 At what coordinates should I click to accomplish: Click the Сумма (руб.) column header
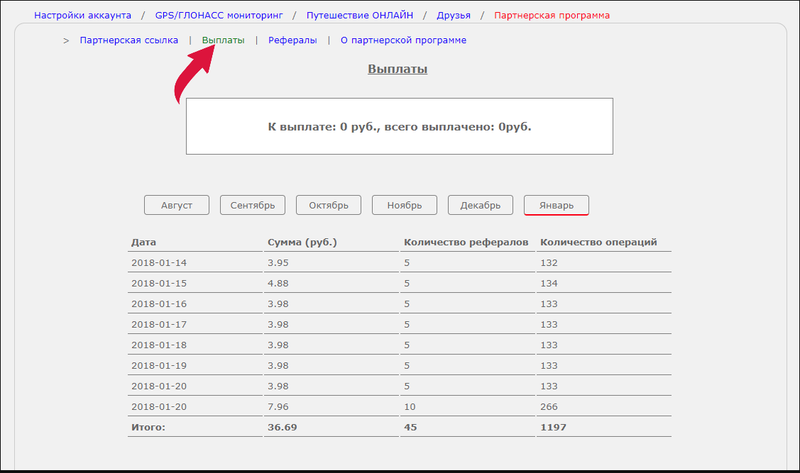(301, 242)
